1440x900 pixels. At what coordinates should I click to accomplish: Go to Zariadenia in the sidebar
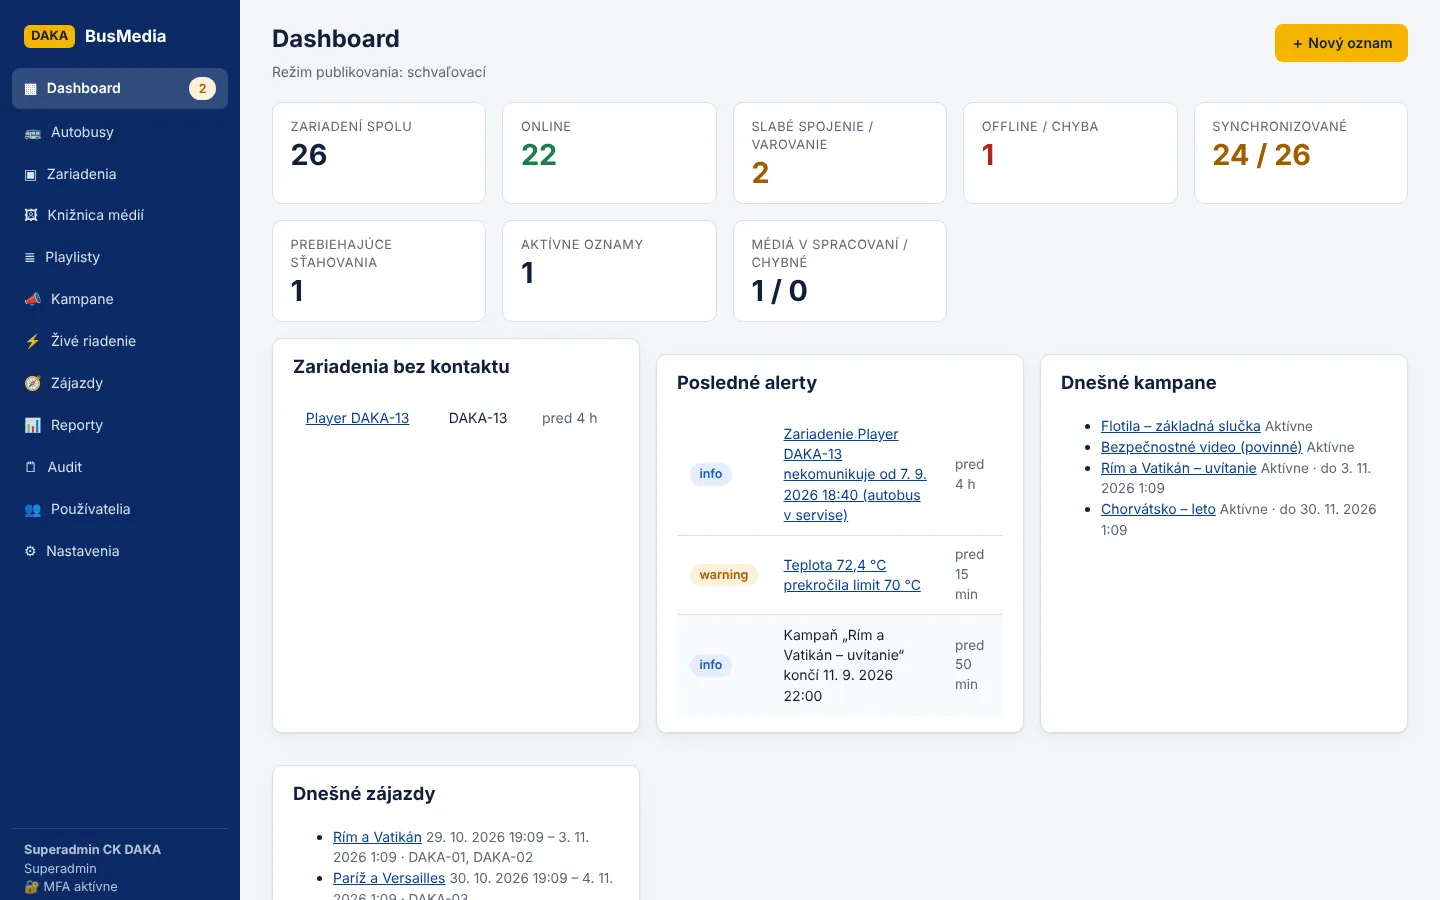click(x=120, y=174)
